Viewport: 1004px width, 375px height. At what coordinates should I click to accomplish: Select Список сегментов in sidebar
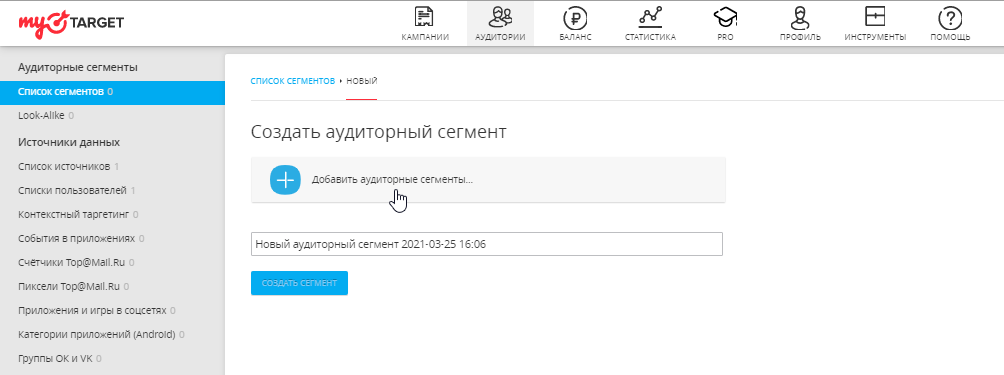(x=112, y=92)
